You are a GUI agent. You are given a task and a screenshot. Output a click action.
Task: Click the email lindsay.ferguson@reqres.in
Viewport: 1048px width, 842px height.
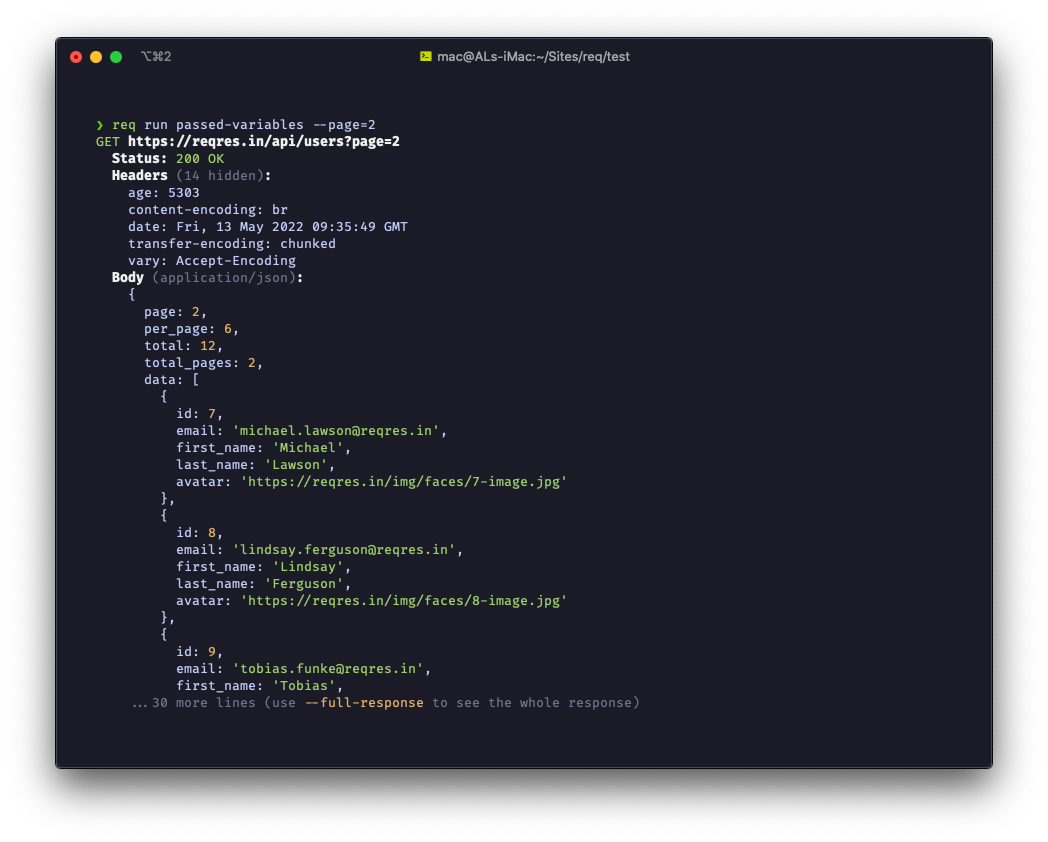[x=344, y=550]
